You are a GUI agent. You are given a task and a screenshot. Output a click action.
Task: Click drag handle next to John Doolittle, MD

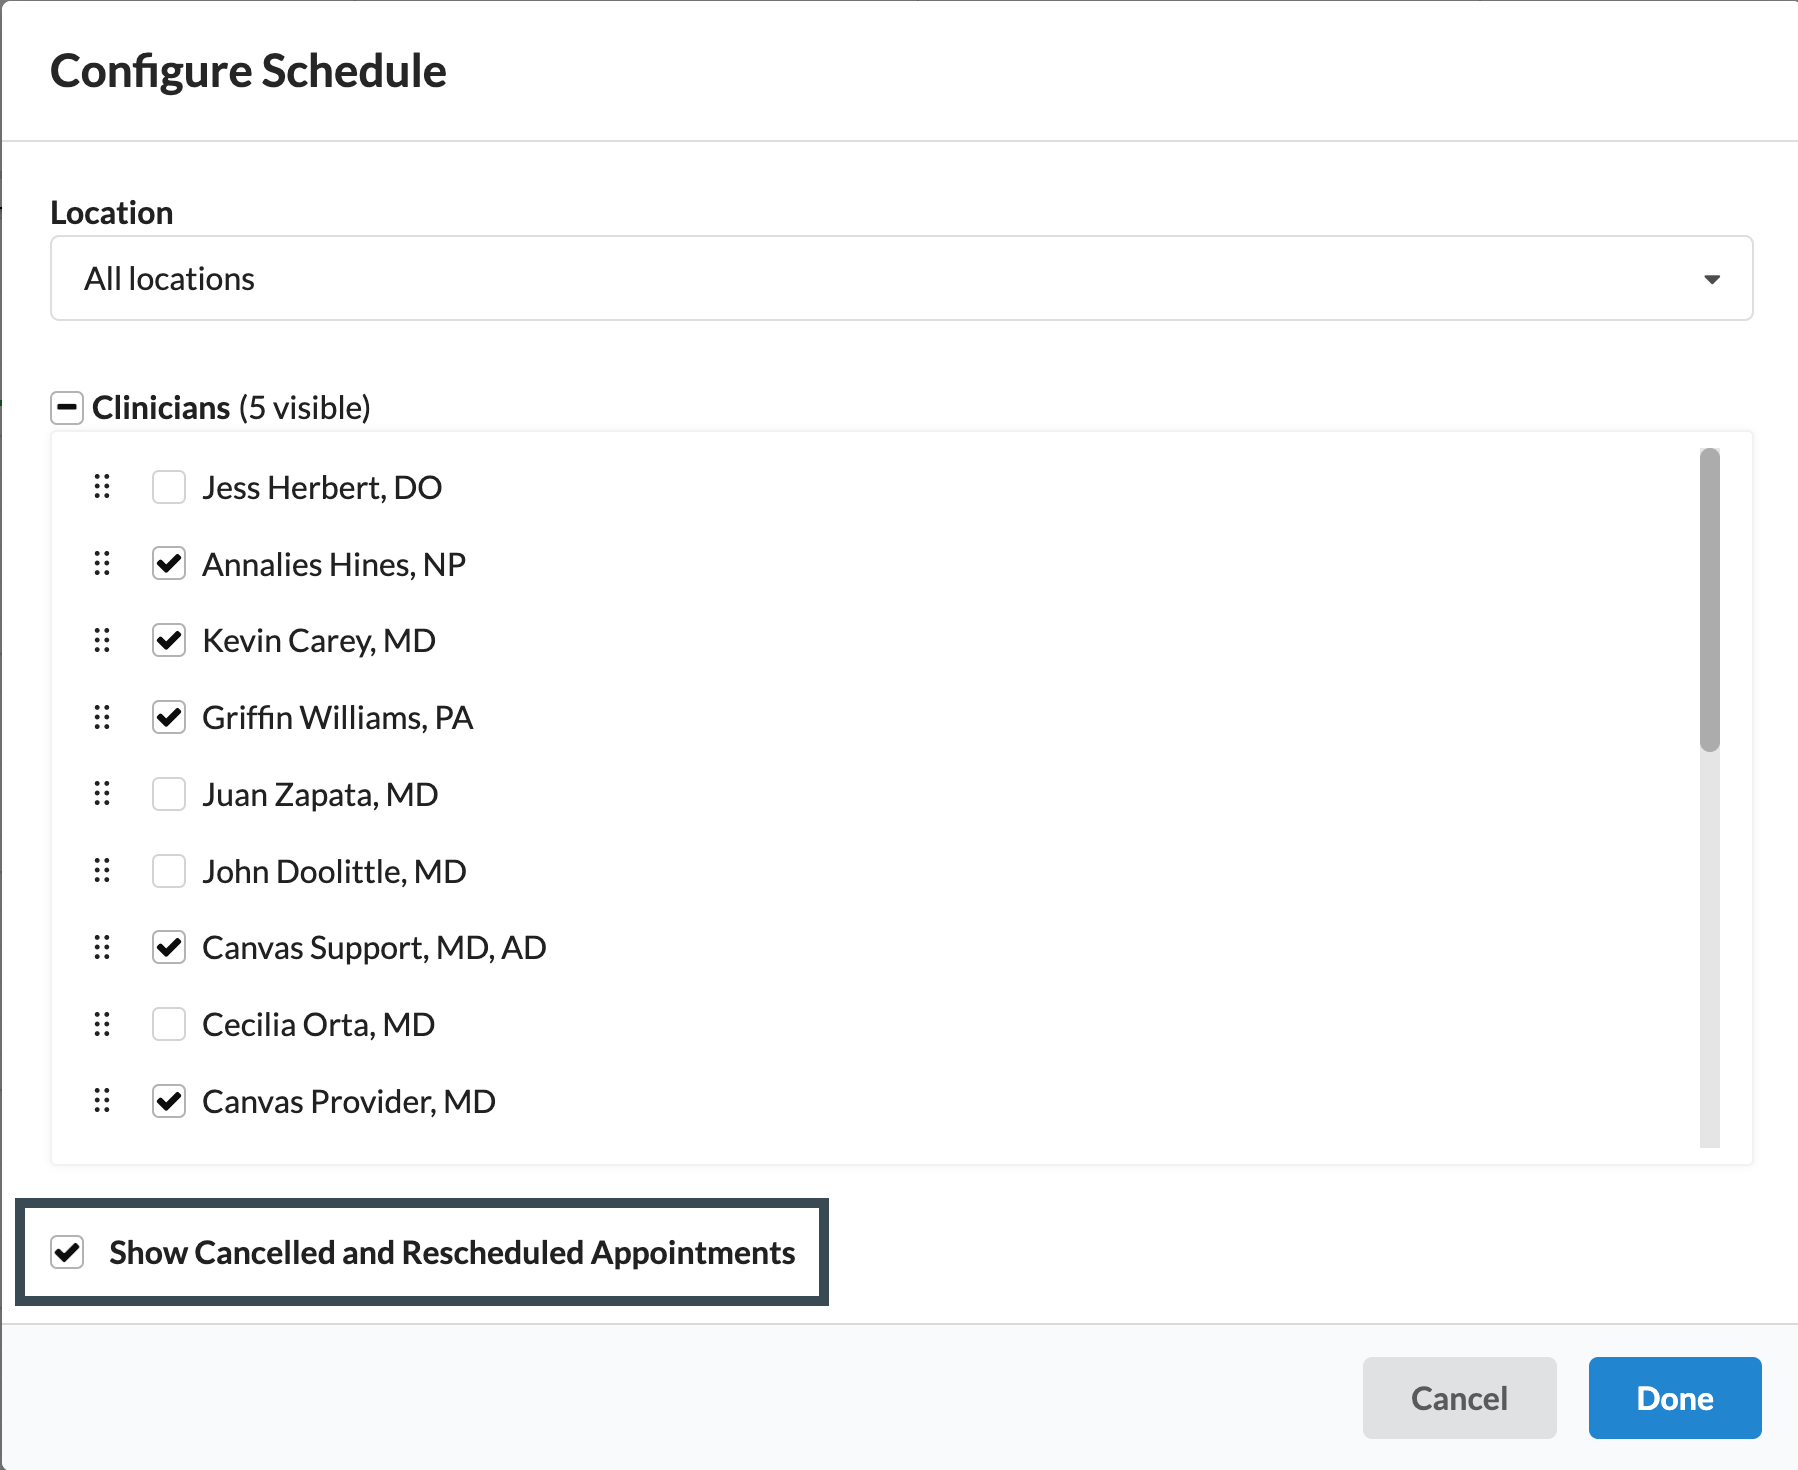102,871
